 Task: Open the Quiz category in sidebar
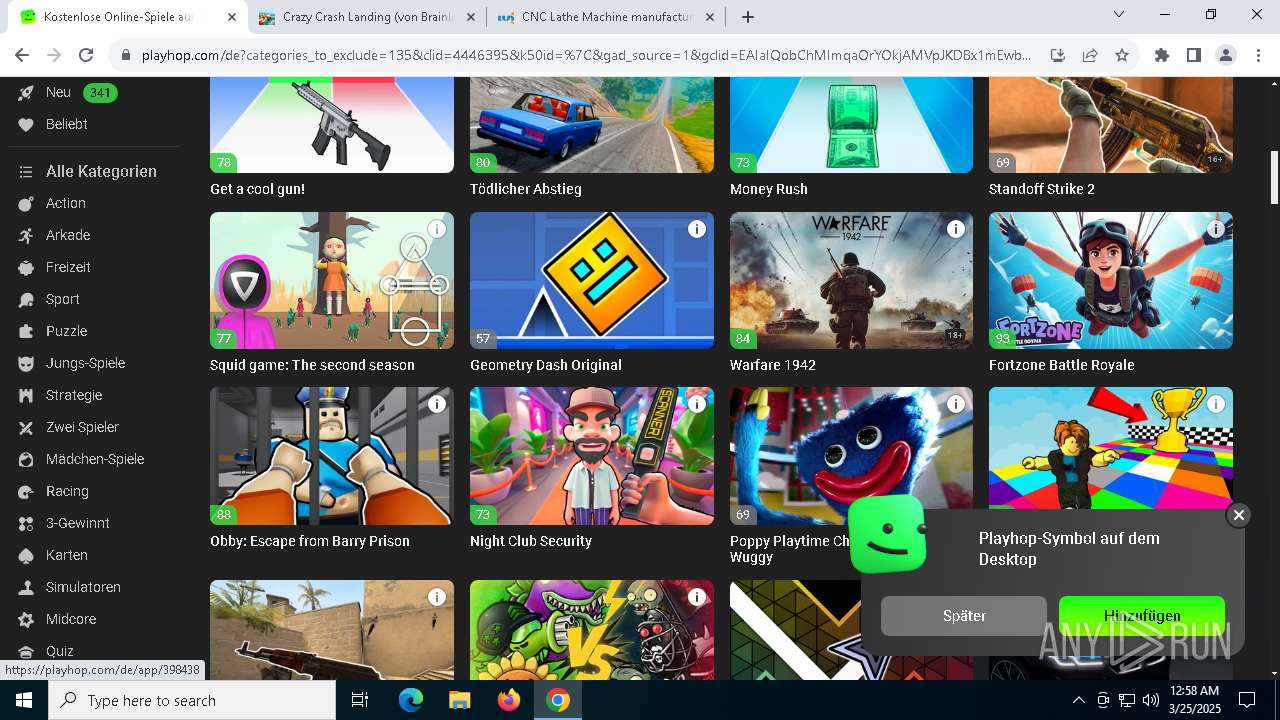click(60, 651)
